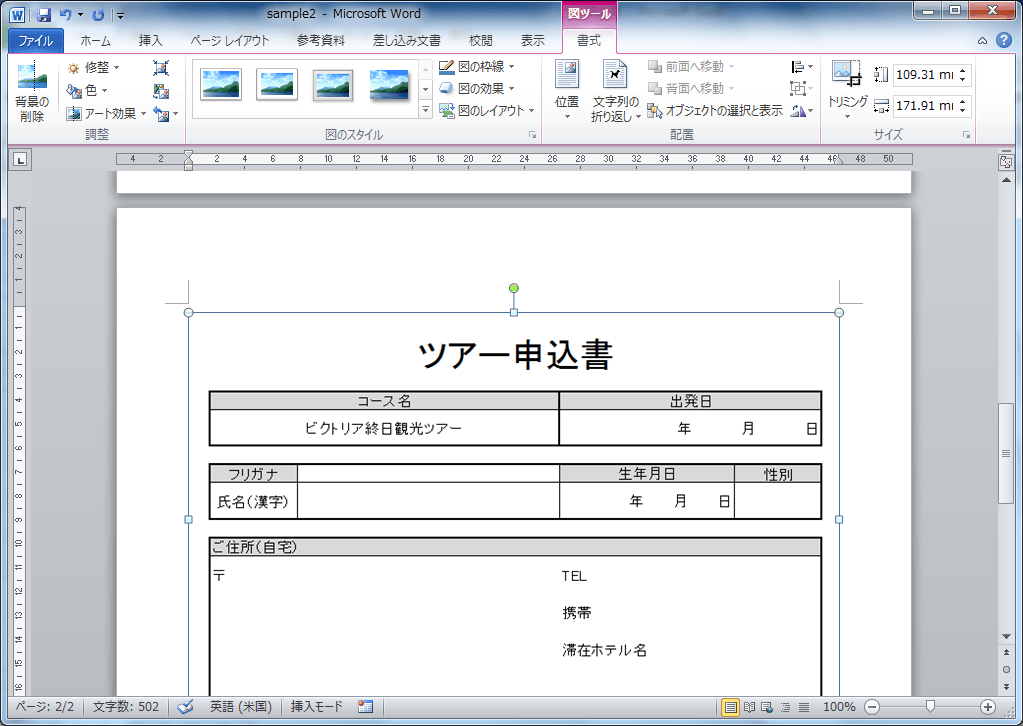Open Customize Quick Access Toolbar dropdown
The width and height of the screenshot is (1023, 726).
(x=120, y=15)
